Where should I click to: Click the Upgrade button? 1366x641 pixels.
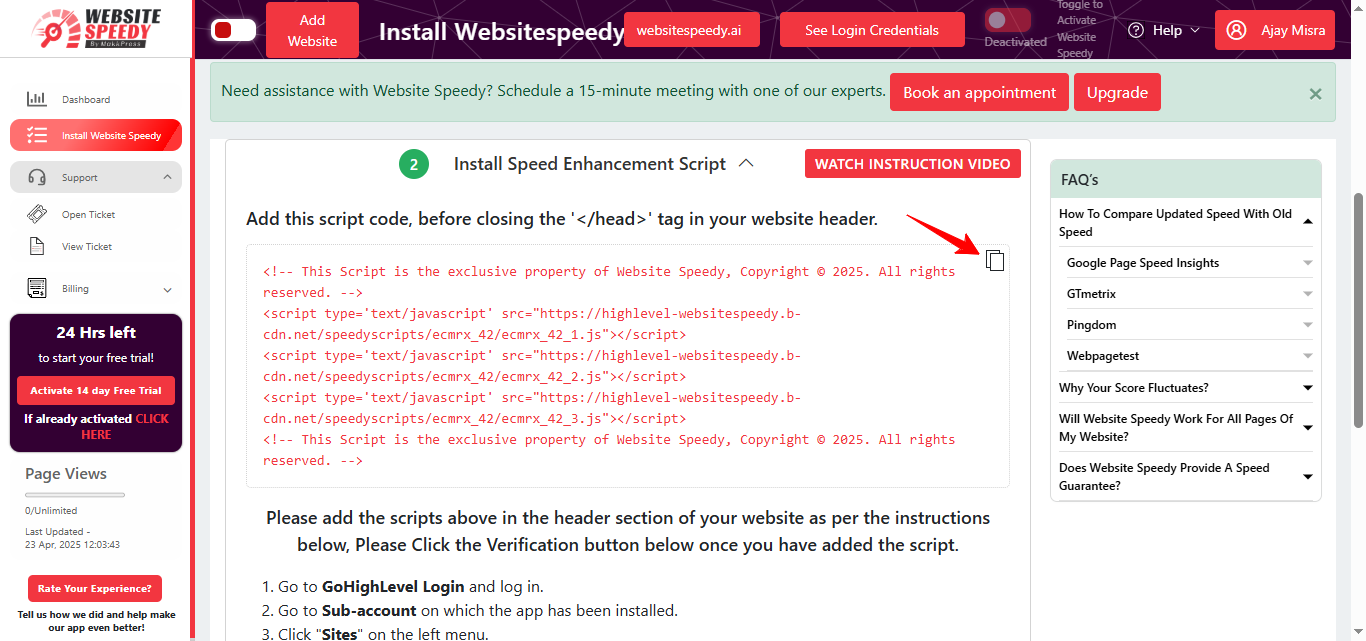pos(1117,92)
